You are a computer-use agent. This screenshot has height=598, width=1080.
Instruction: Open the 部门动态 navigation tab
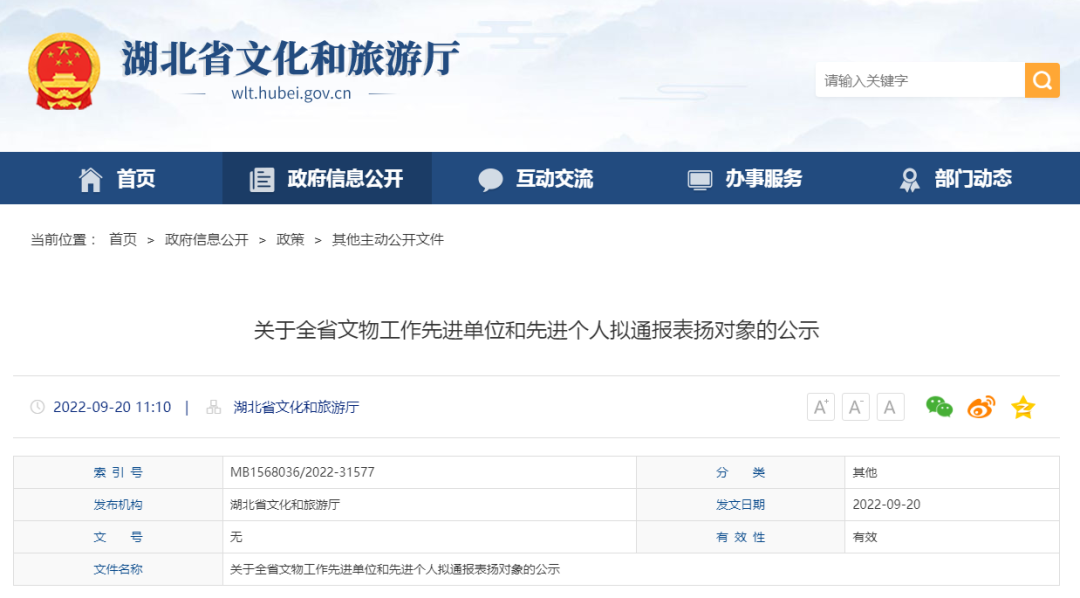click(955, 178)
